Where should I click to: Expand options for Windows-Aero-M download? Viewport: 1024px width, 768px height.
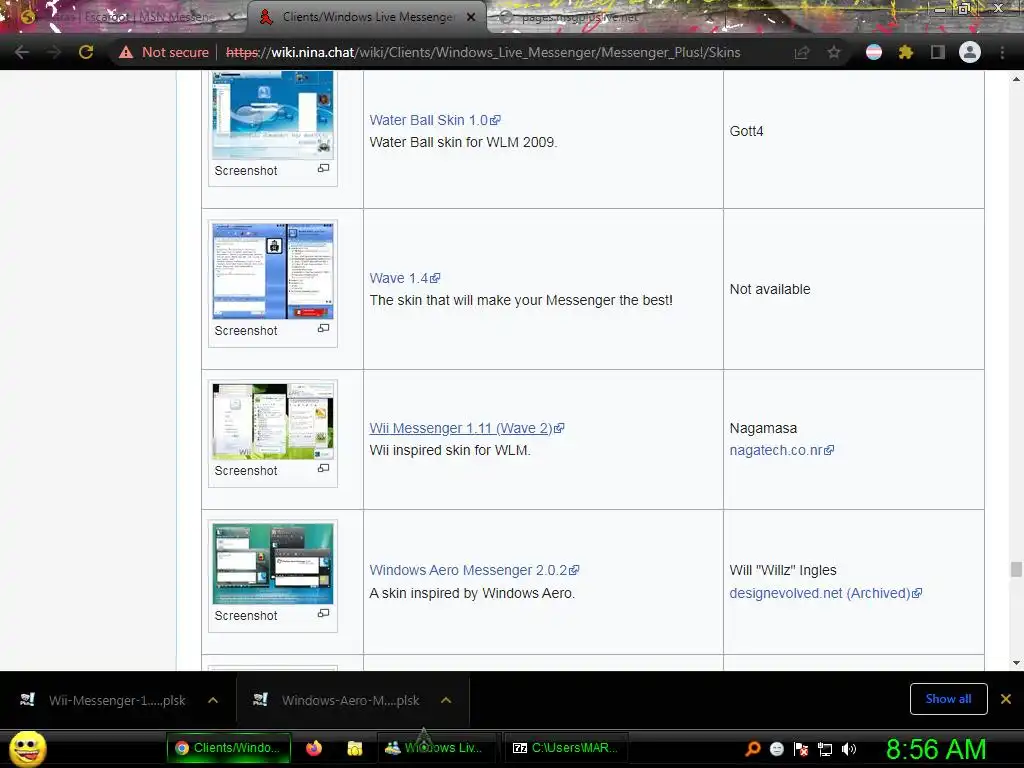[x=446, y=700]
